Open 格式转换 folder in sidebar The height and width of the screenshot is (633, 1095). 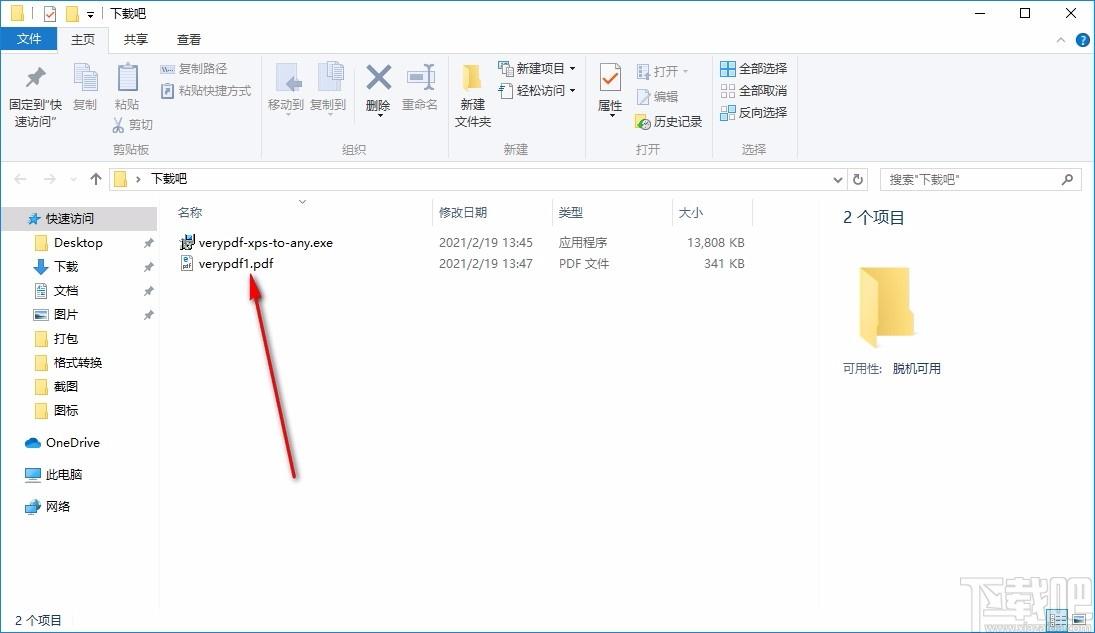coord(78,362)
